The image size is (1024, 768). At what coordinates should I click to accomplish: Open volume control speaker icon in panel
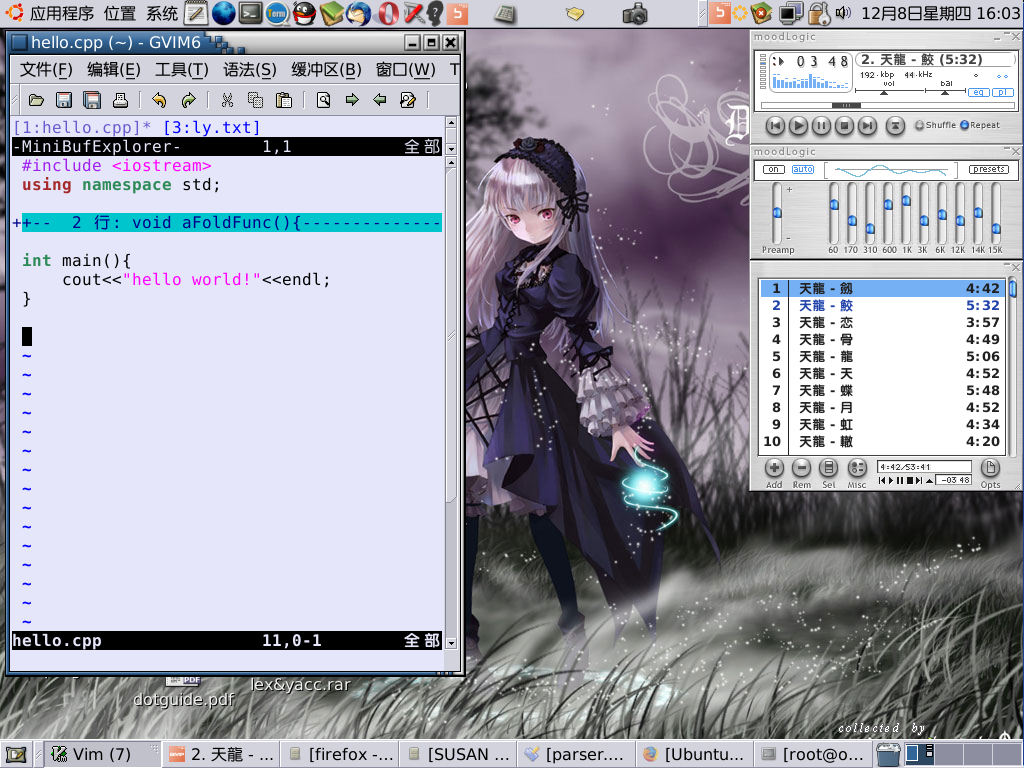click(x=842, y=12)
